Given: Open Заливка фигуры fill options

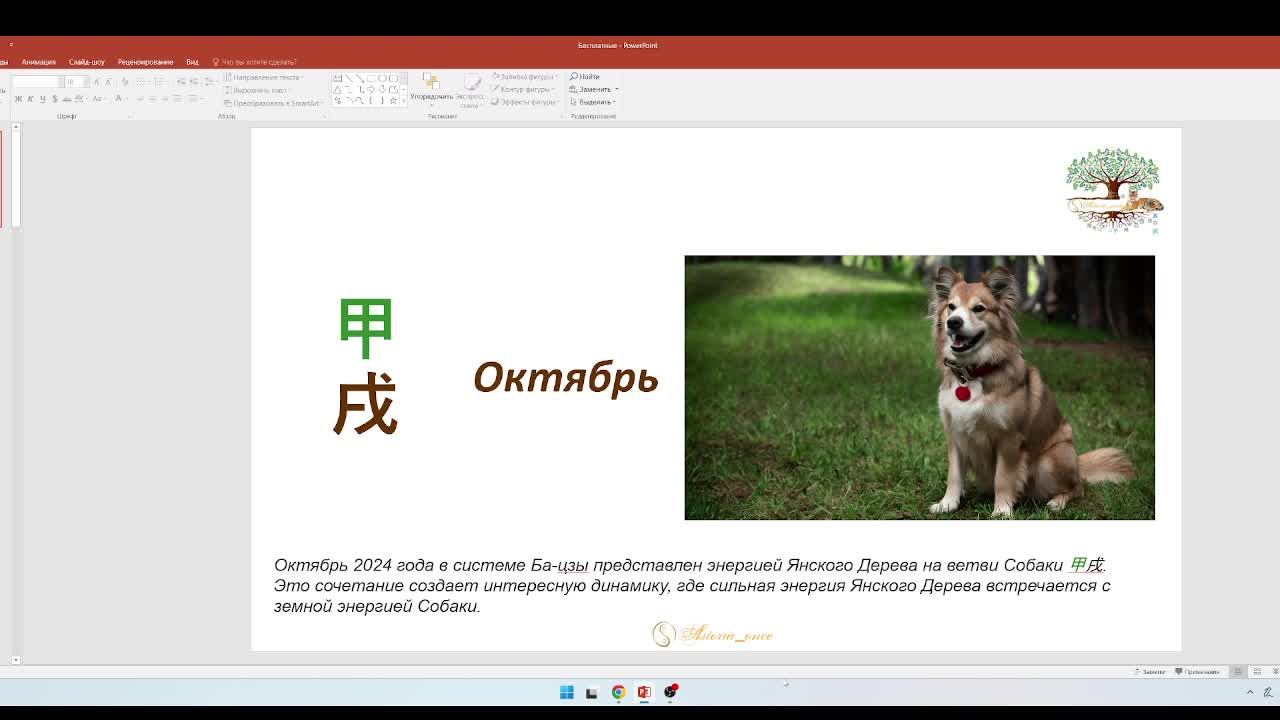Looking at the screenshot, I should click(525, 77).
